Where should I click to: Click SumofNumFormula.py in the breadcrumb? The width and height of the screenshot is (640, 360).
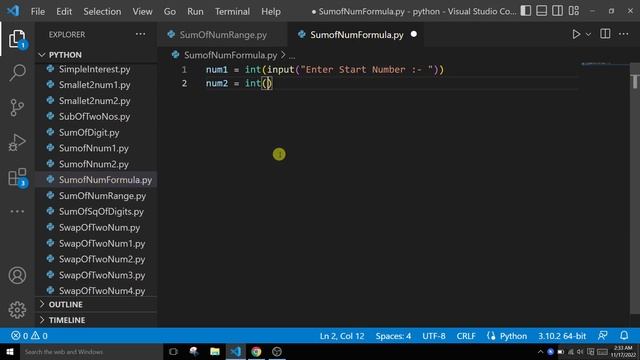[x=230, y=55]
